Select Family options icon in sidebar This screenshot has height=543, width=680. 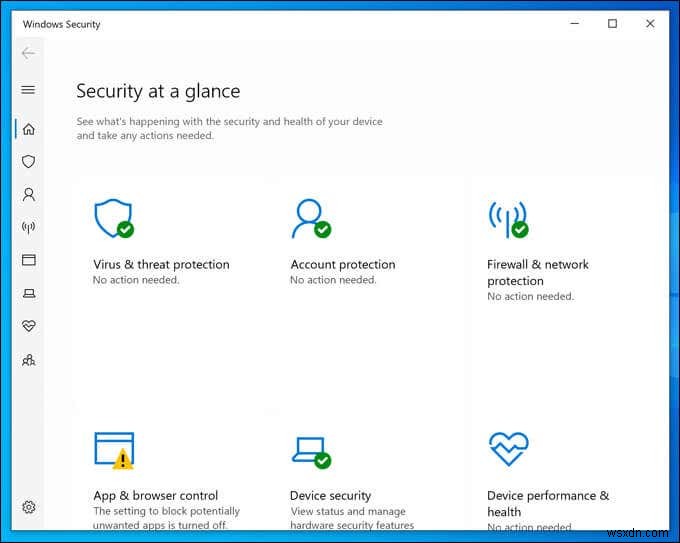pos(28,359)
